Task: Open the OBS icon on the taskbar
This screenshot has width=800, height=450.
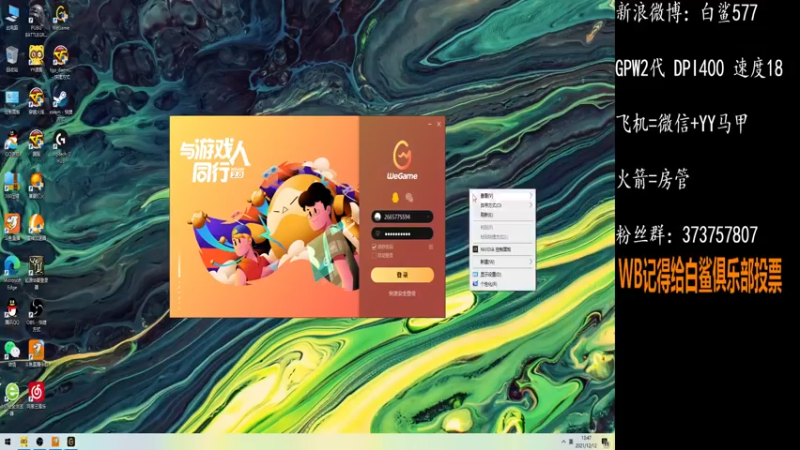Action: click(40, 442)
